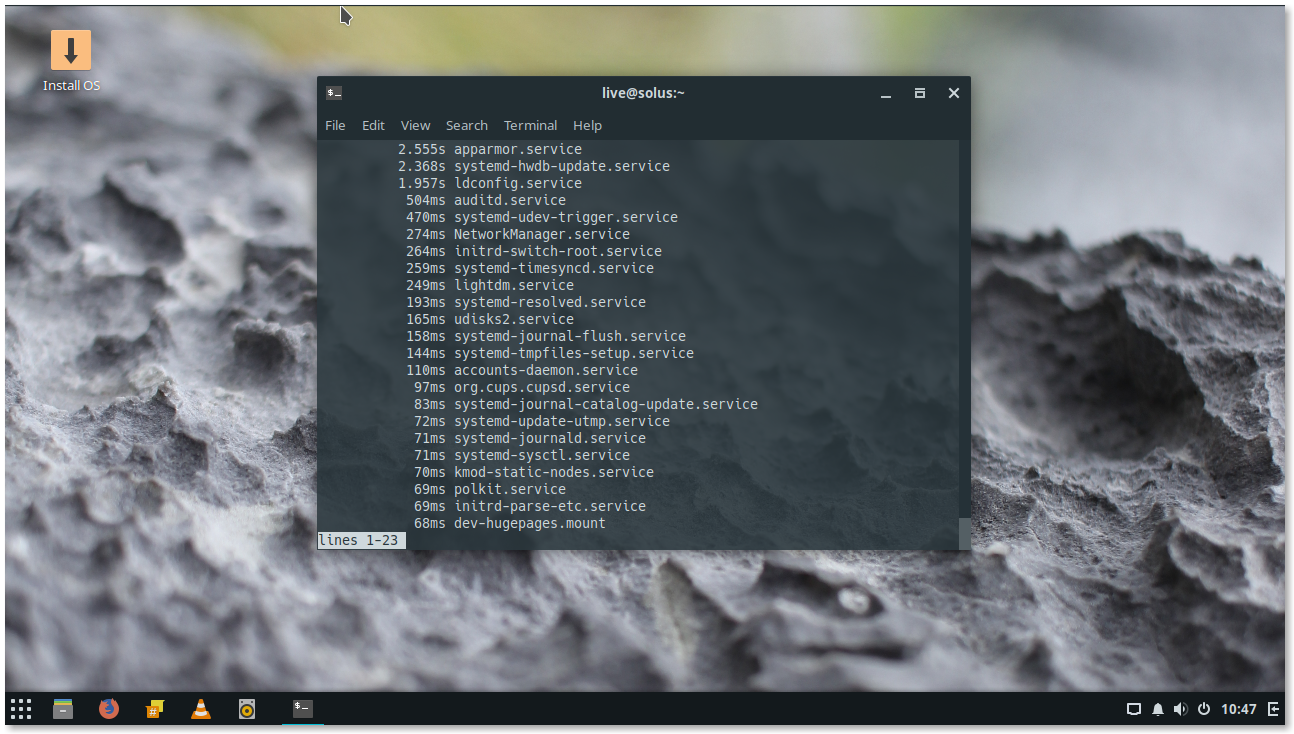
Task: Click the volume speaker tray icon
Action: click(1181, 709)
